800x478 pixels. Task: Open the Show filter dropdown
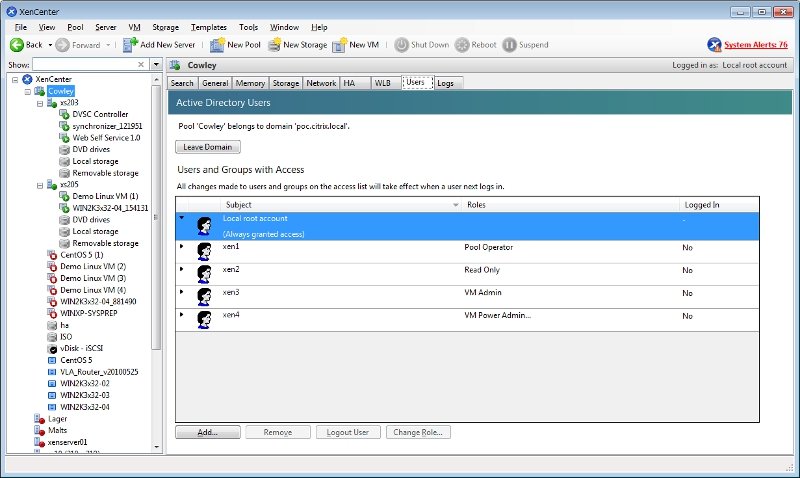pos(156,65)
